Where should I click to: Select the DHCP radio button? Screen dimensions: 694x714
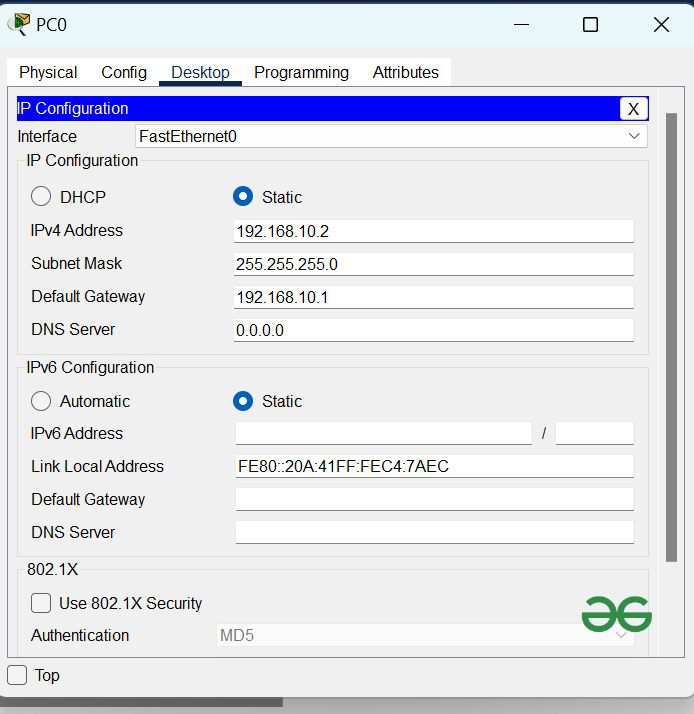[x=41, y=197]
